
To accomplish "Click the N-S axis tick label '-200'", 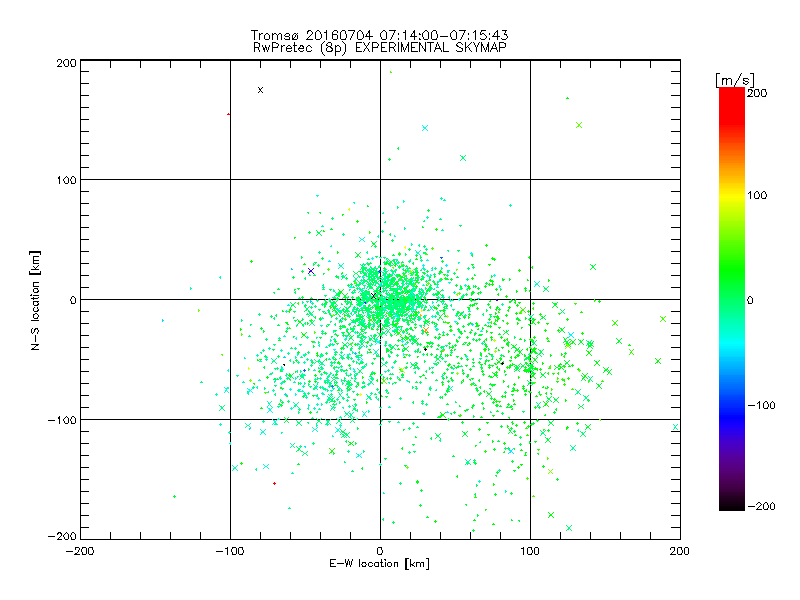I will tap(62, 536).
